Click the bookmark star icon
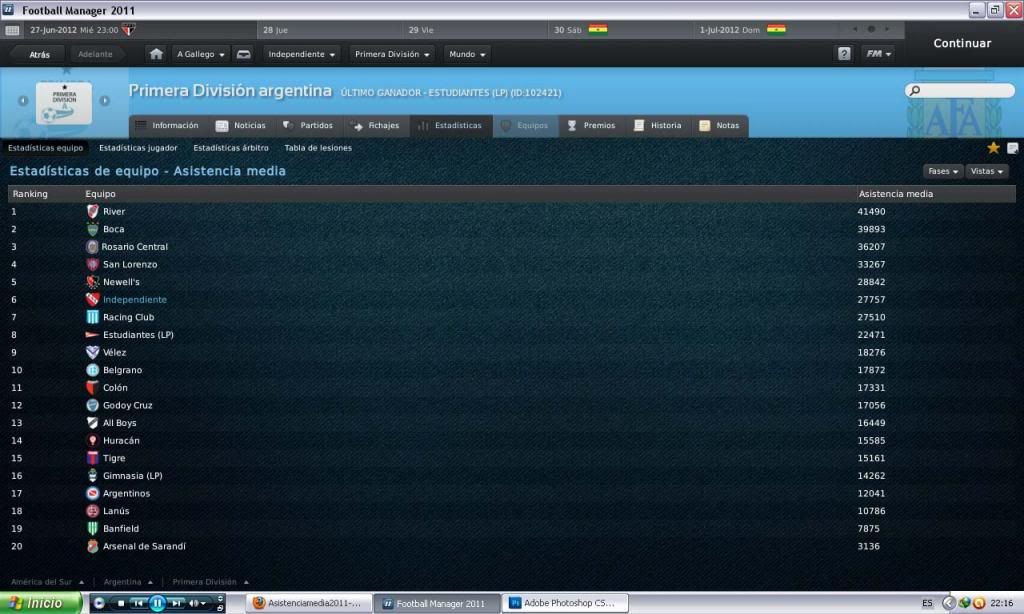 [x=993, y=148]
